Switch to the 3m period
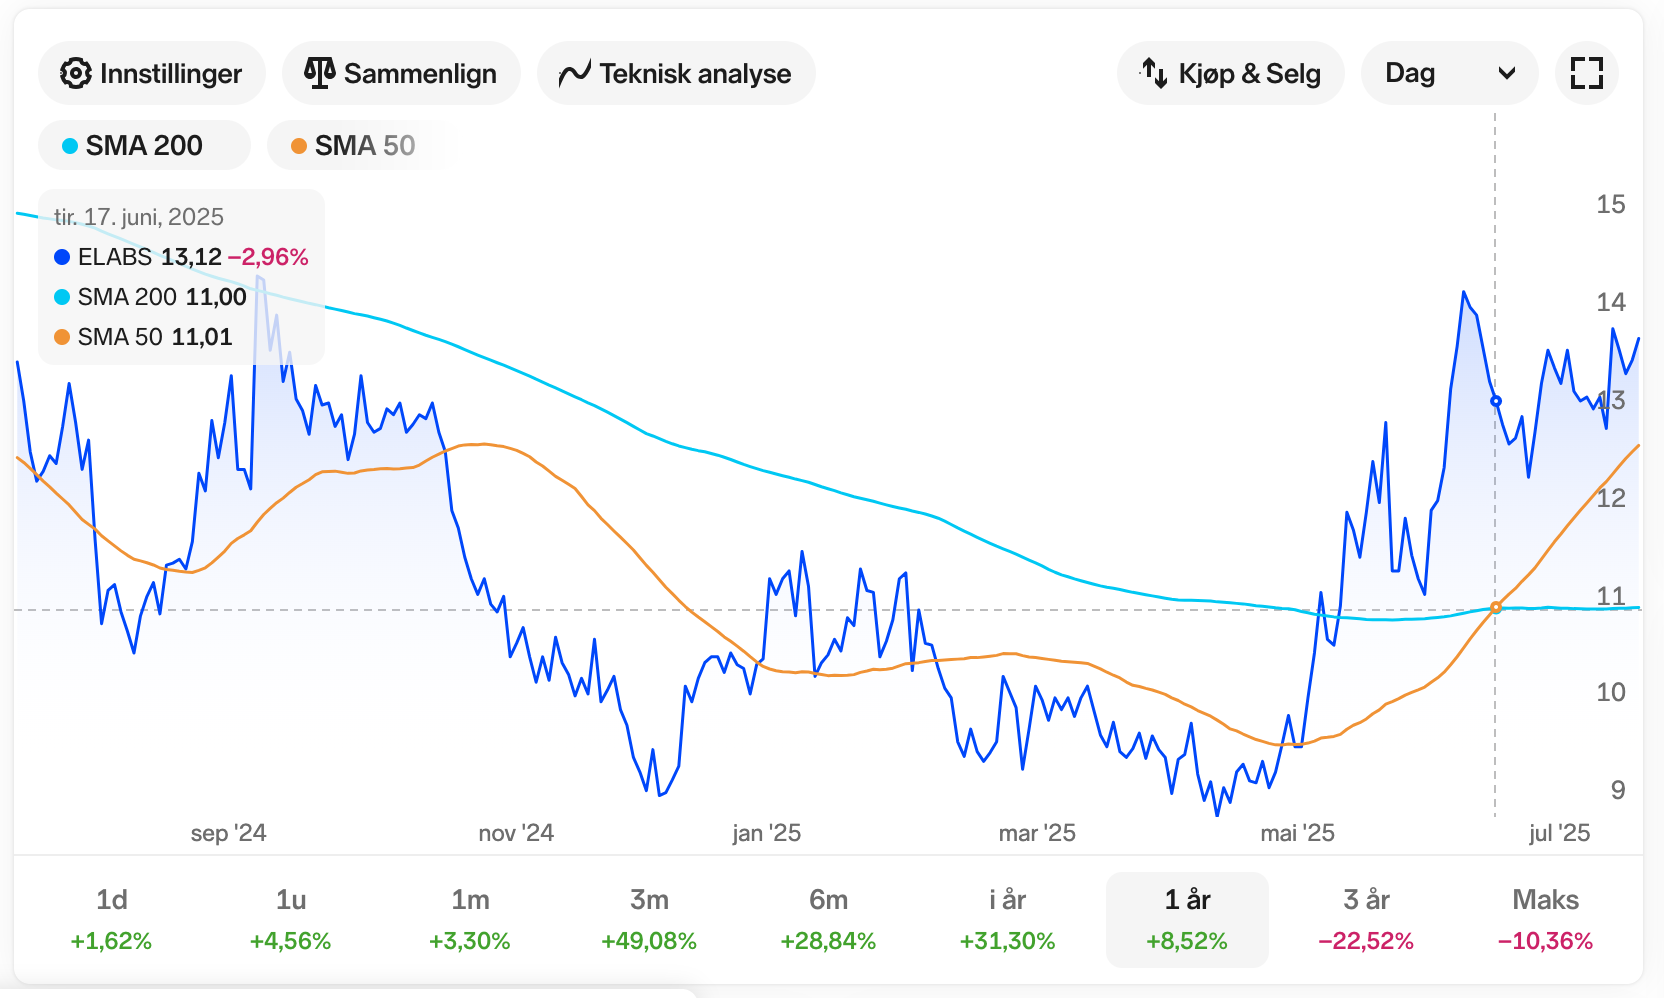The image size is (1664, 998). tap(649, 919)
